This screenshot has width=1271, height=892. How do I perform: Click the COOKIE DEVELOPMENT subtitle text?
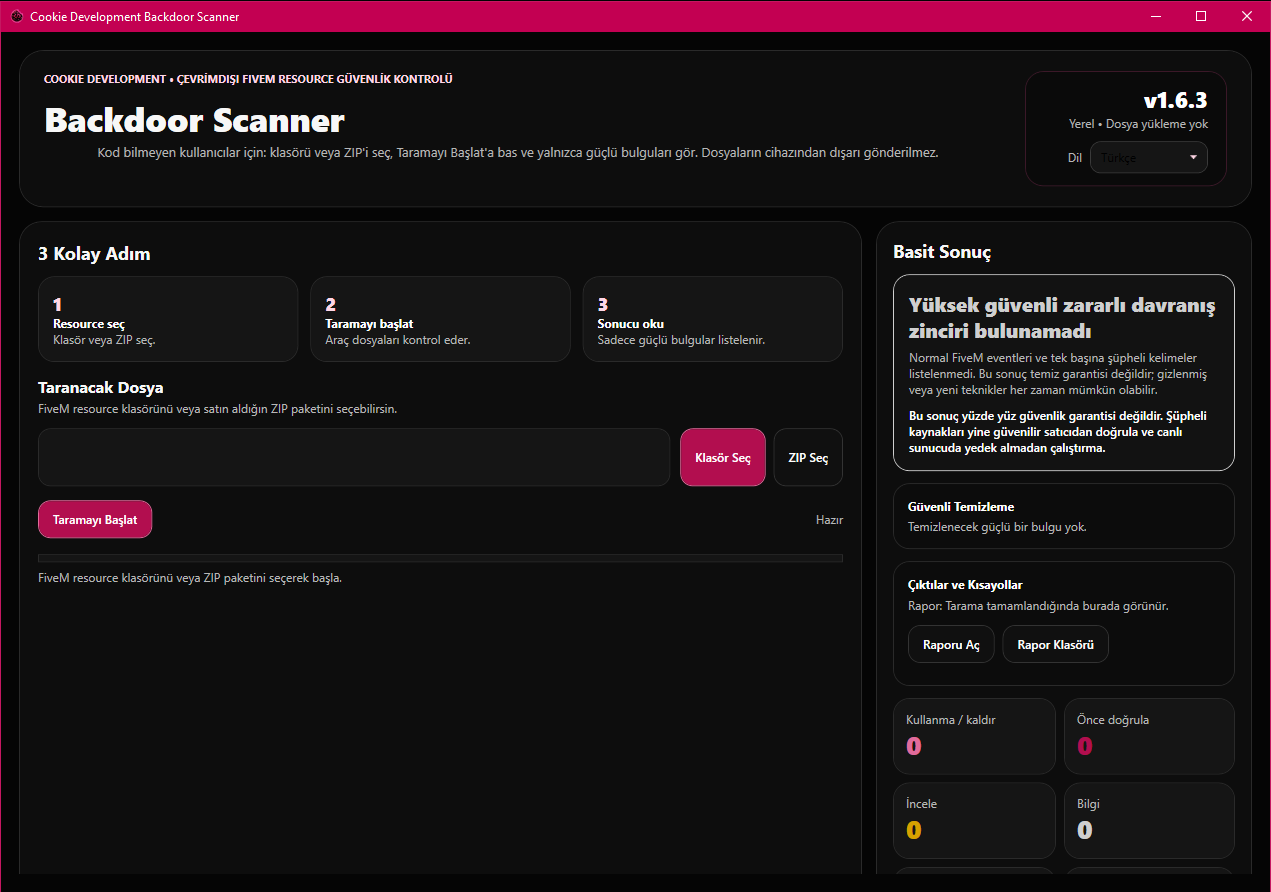(248, 79)
